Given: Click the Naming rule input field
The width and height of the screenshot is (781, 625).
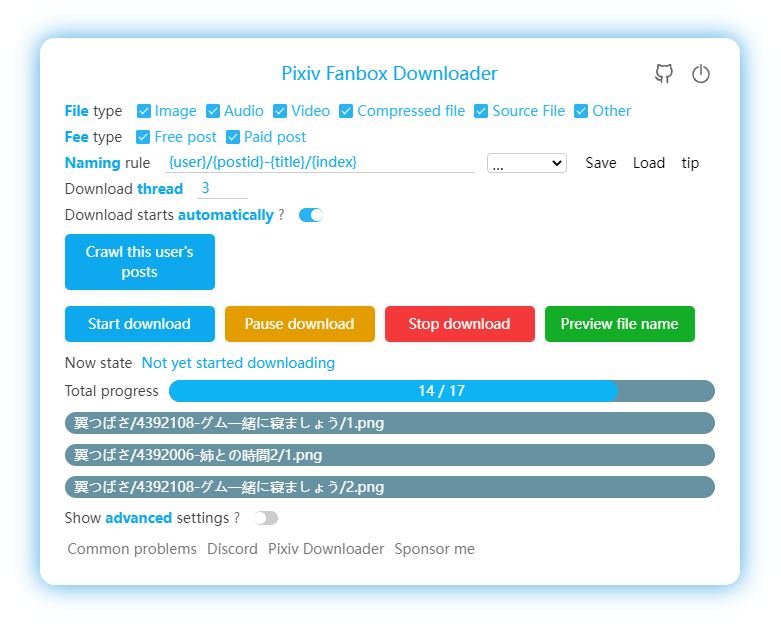Looking at the screenshot, I should 320,162.
